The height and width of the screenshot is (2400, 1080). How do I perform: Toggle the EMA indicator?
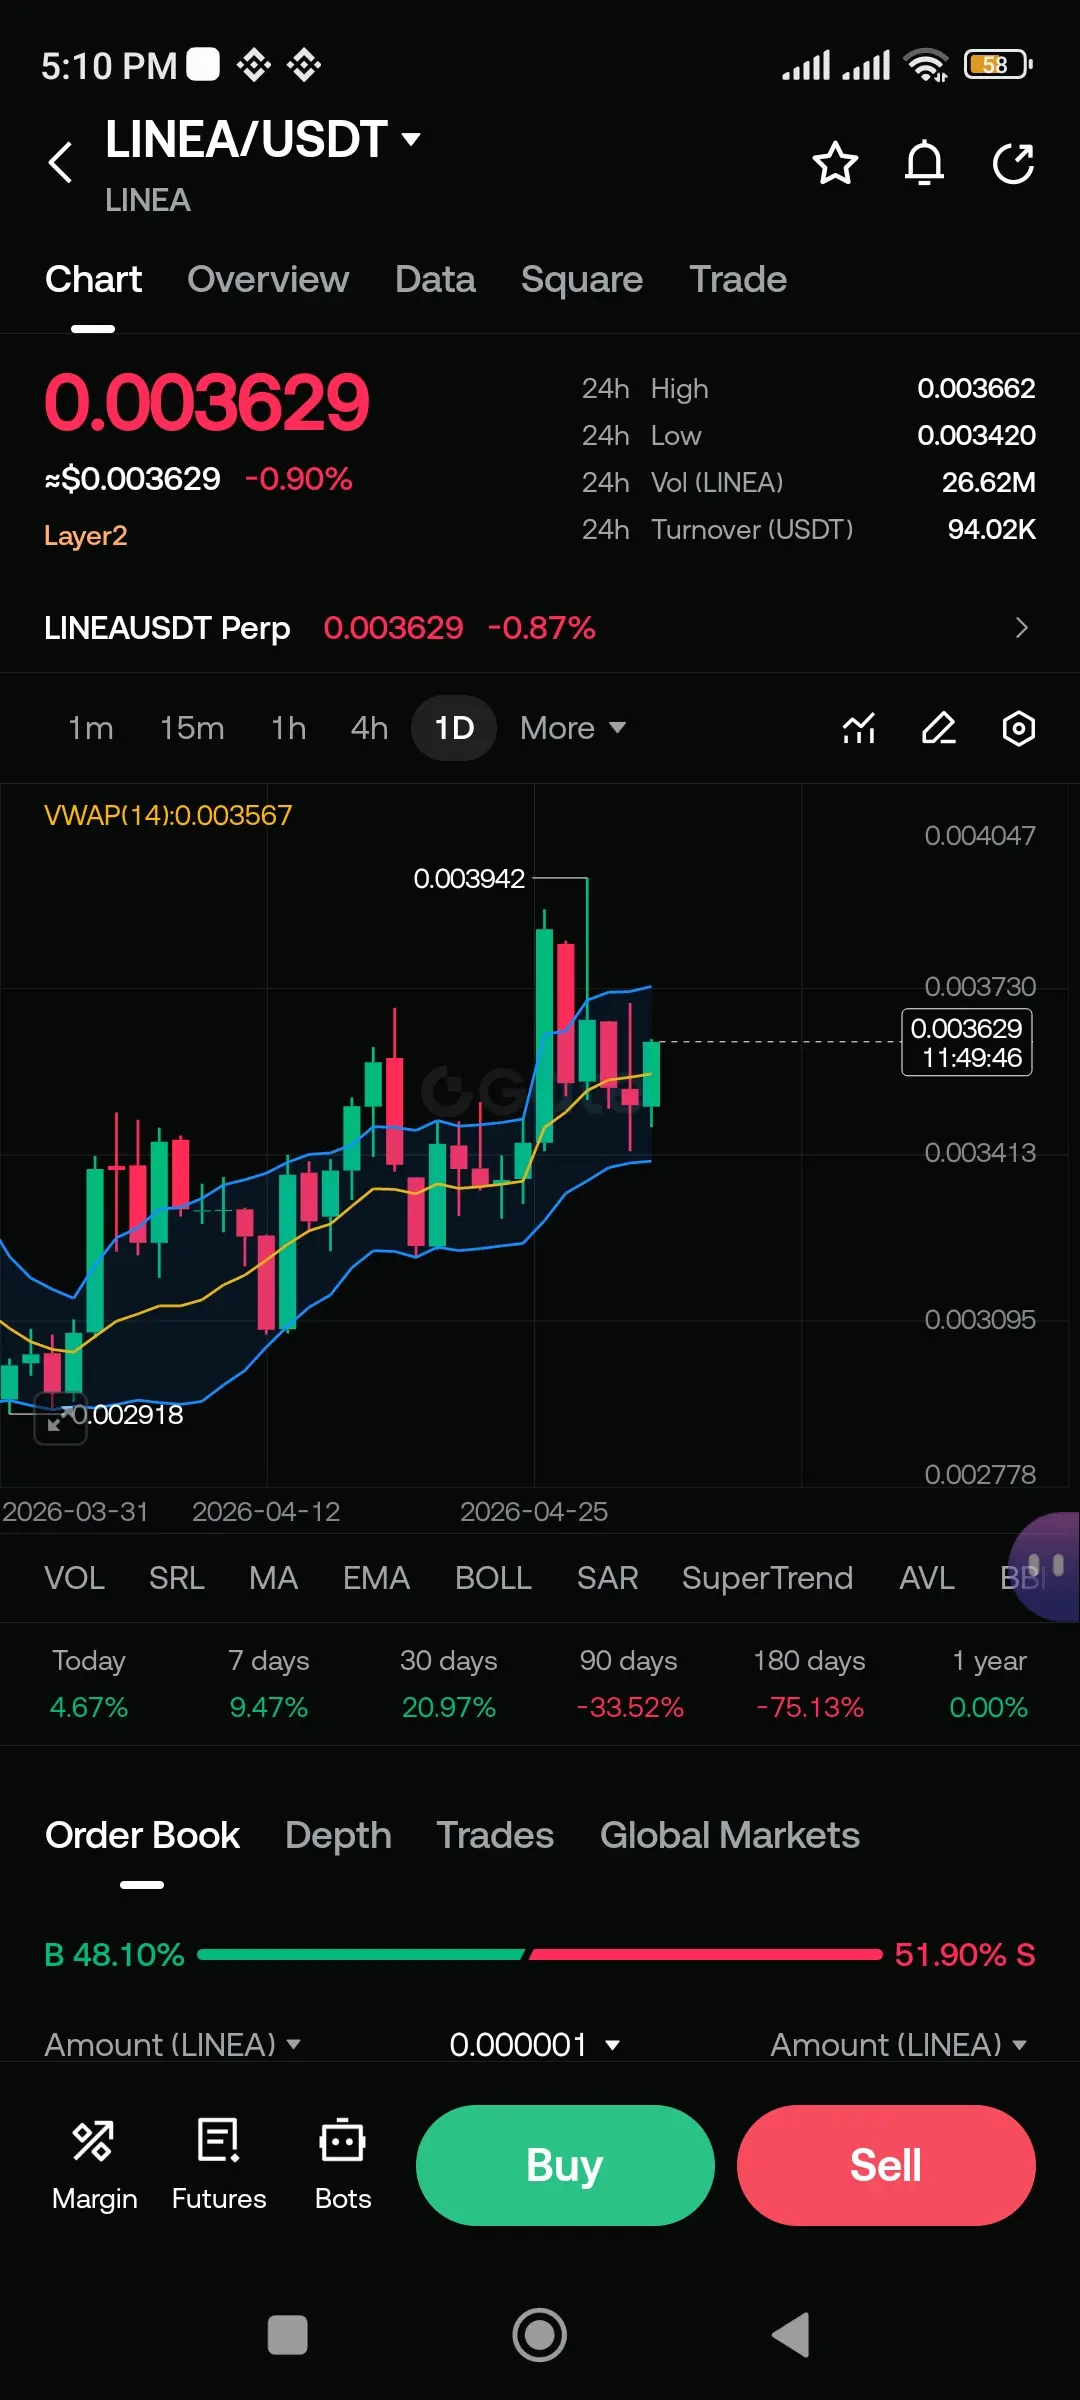[x=376, y=1578]
